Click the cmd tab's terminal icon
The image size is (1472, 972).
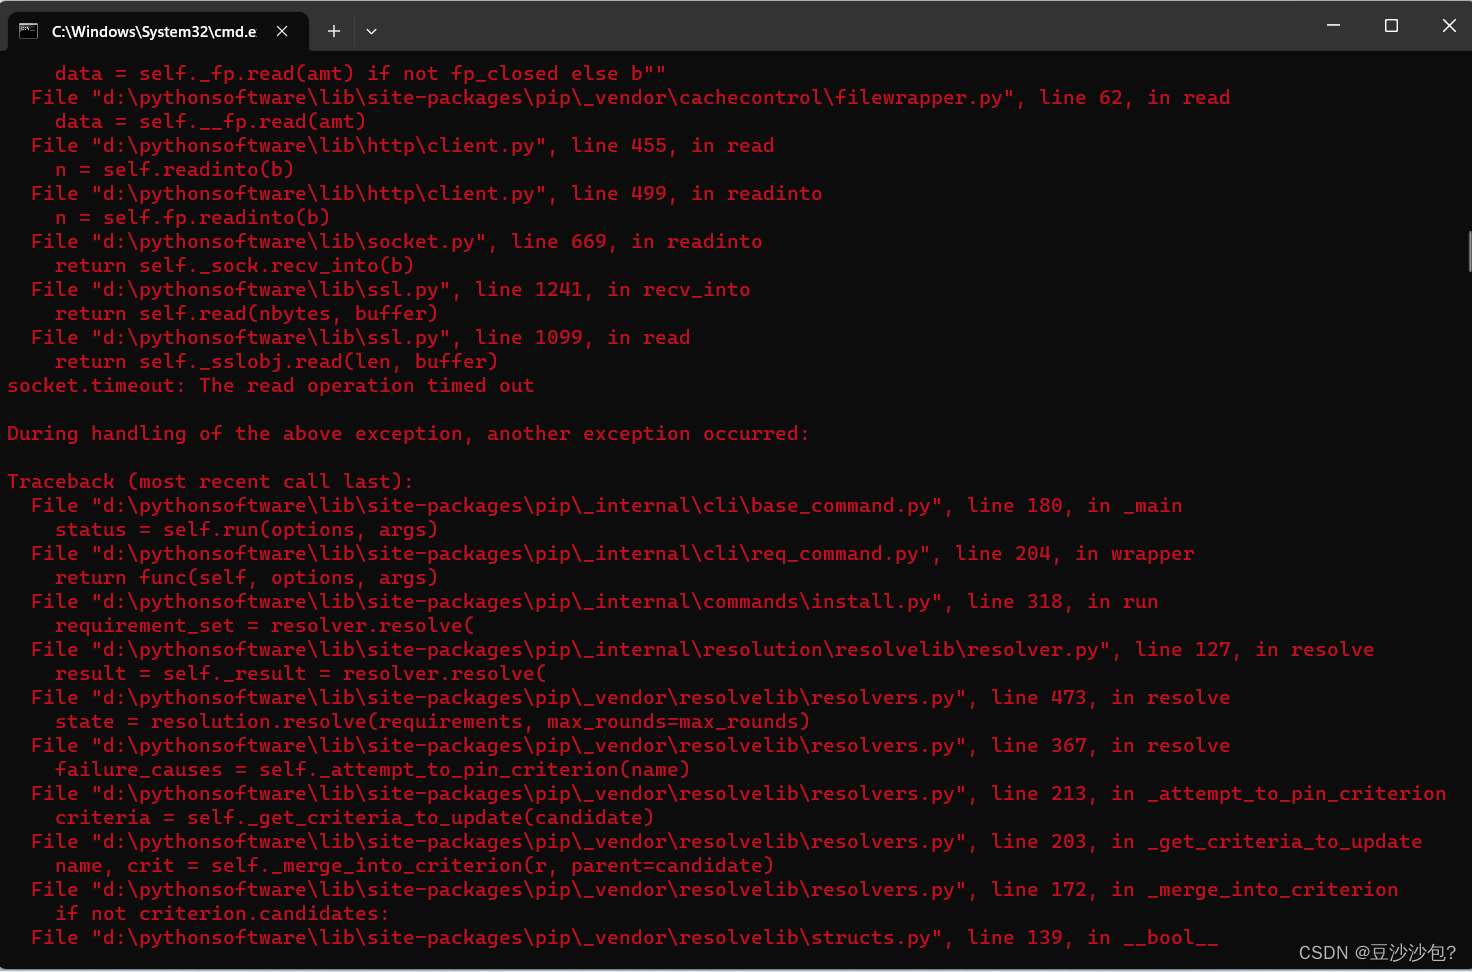pos(28,31)
